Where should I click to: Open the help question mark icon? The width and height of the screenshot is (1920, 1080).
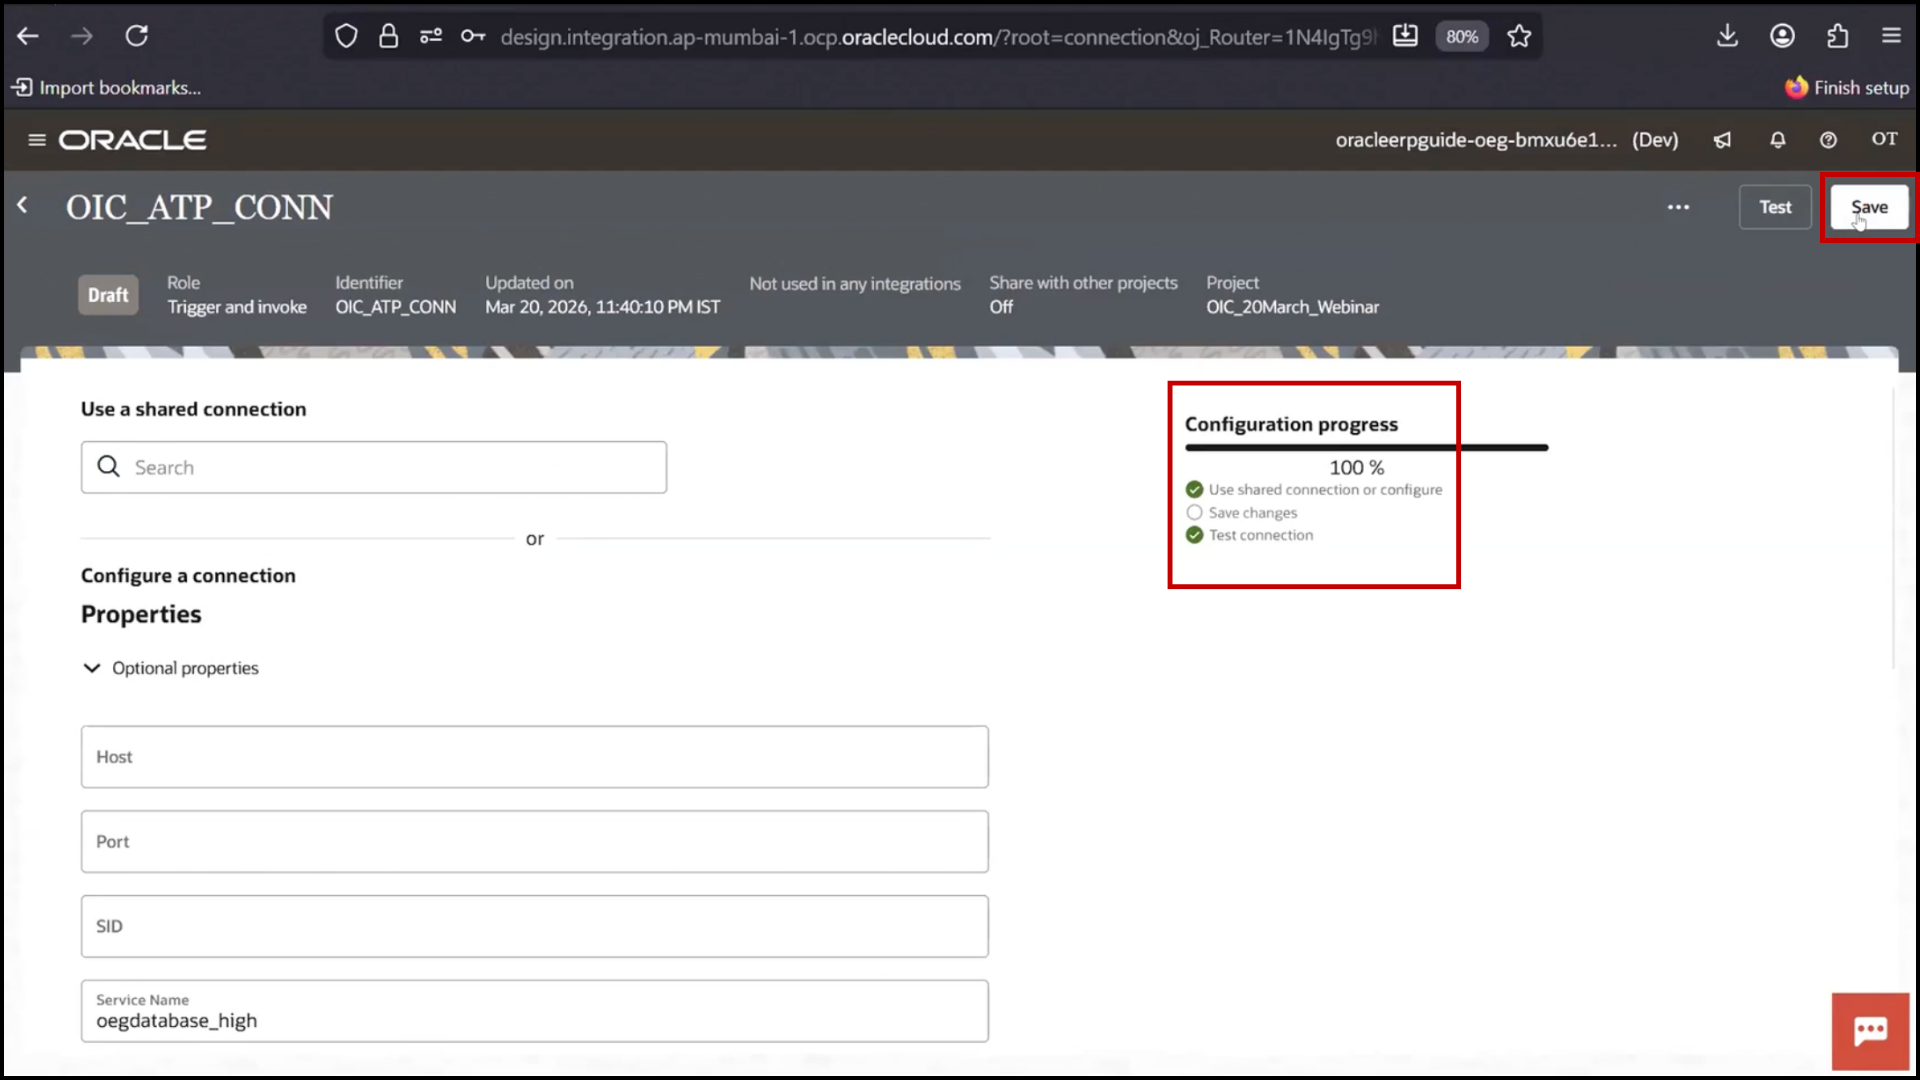point(1828,140)
